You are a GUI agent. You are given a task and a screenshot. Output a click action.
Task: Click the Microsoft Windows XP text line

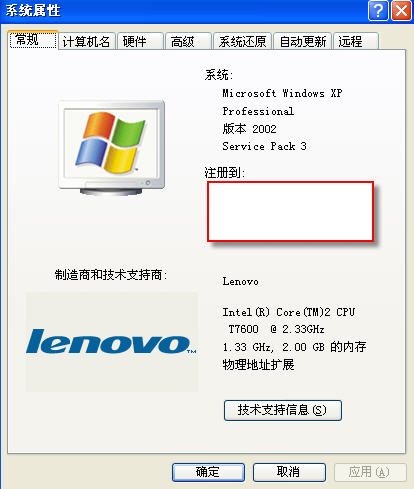282,93
